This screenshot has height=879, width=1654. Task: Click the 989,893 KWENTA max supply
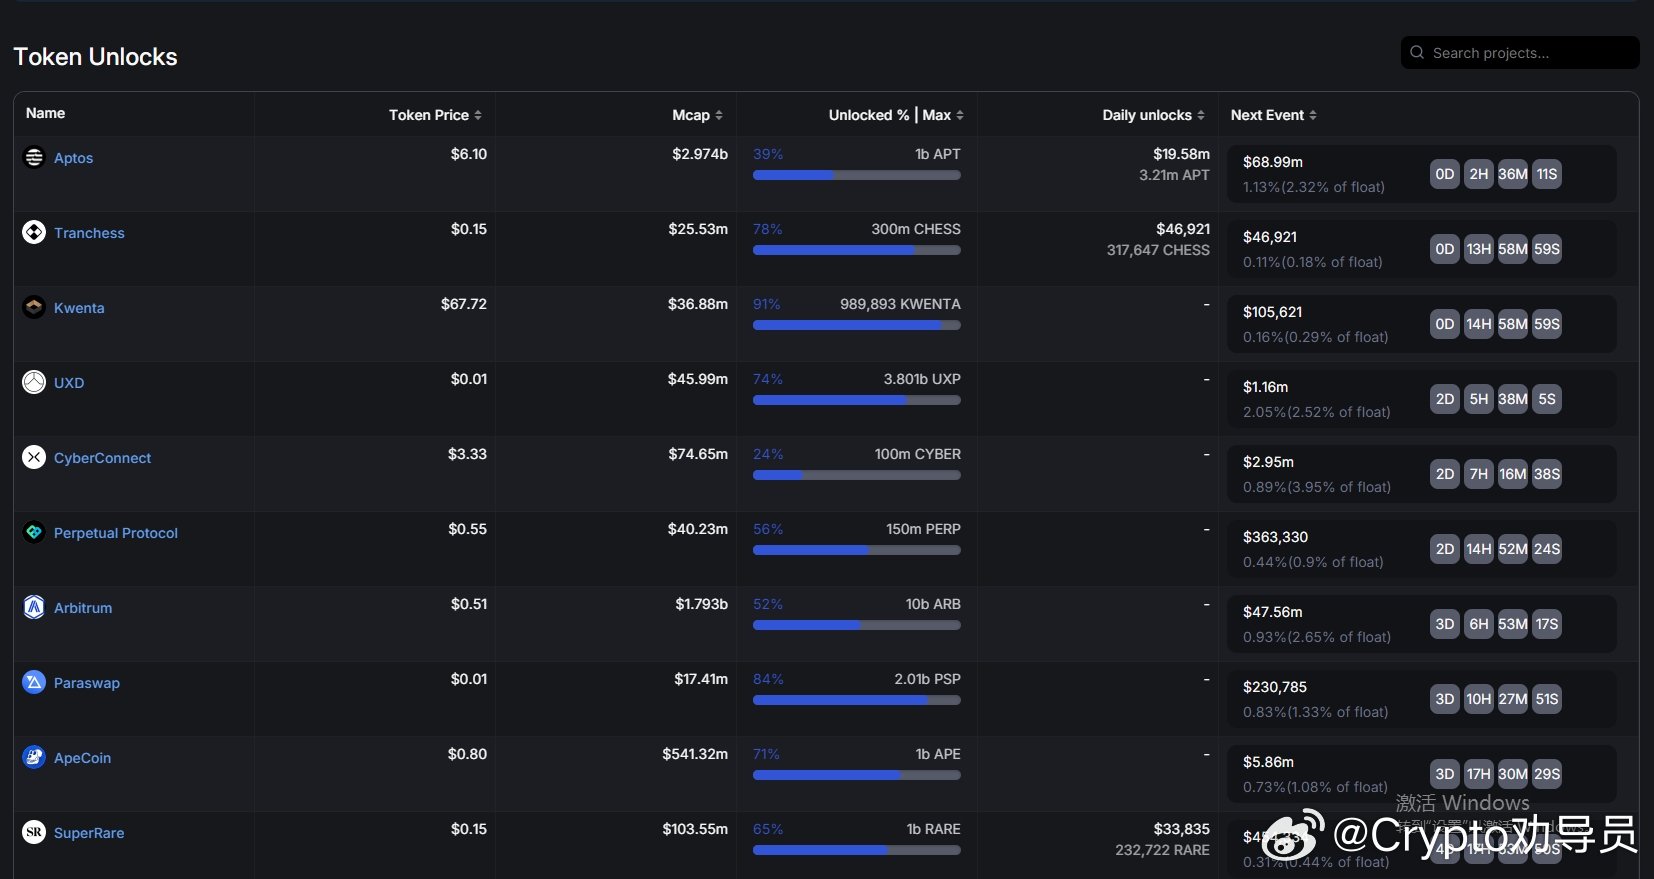(x=900, y=304)
